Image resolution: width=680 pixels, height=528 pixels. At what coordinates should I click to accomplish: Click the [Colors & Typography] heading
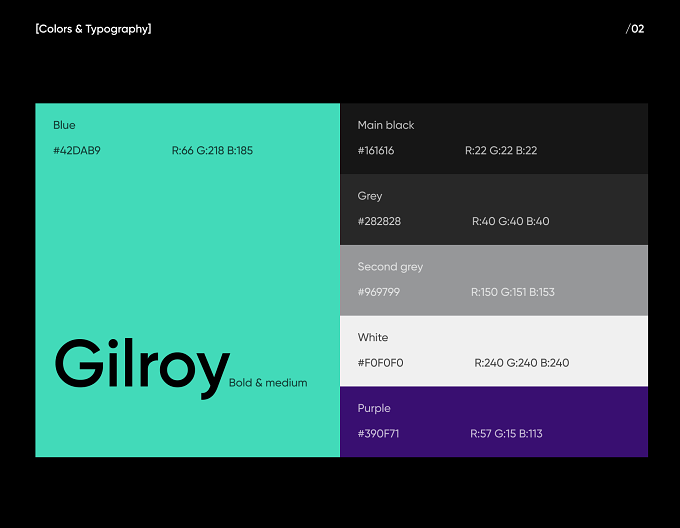tap(93, 29)
